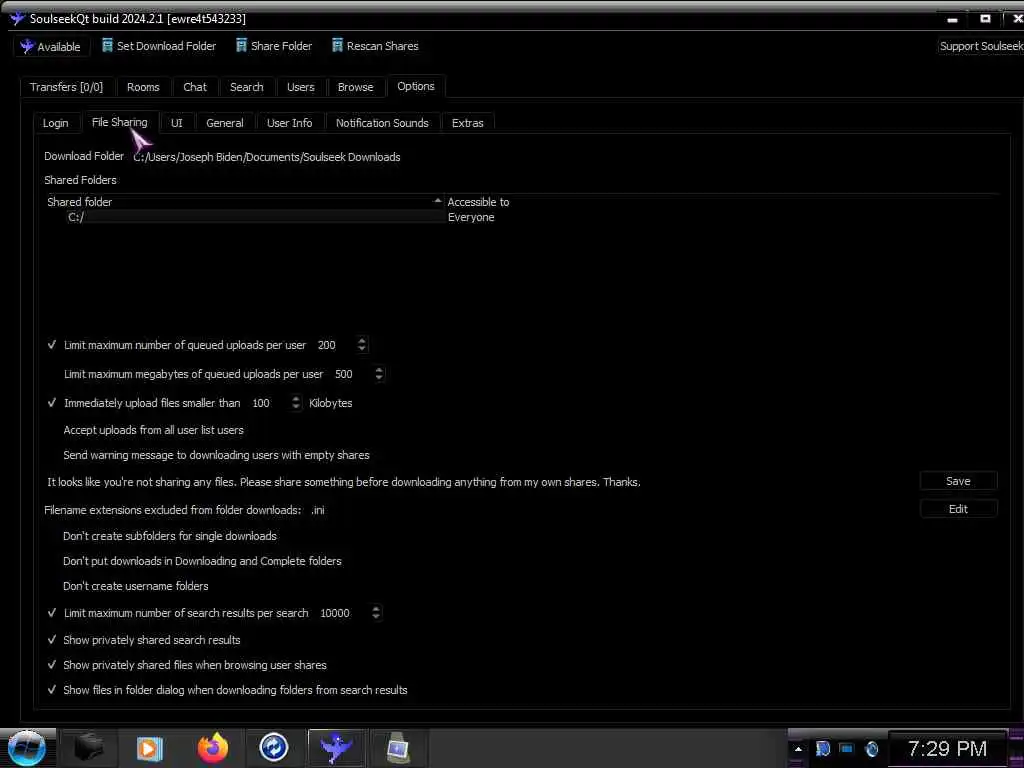This screenshot has width=1024, height=768.
Task: Uncheck Show files in folder dialog option
Action: (x=52, y=690)
